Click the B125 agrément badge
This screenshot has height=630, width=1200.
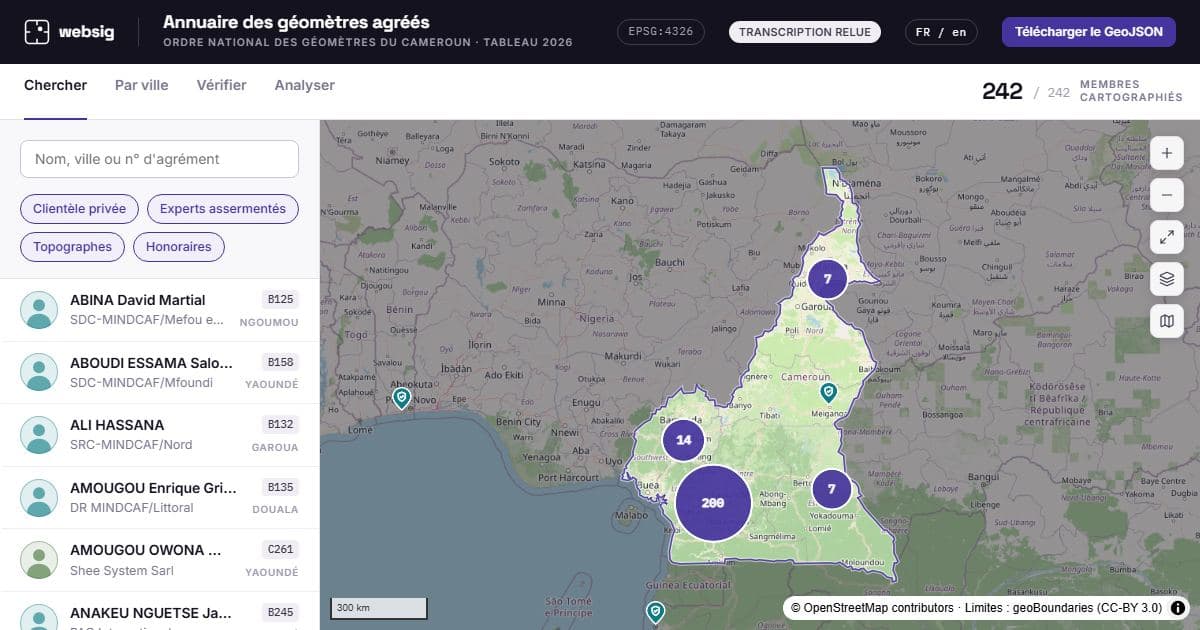[x=280, y=299]
